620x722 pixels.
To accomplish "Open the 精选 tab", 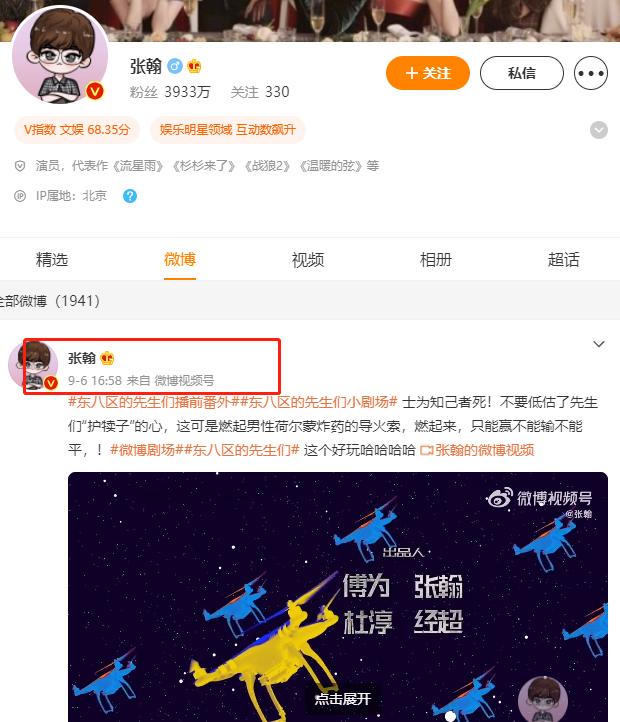I will (x=52, y=260).
